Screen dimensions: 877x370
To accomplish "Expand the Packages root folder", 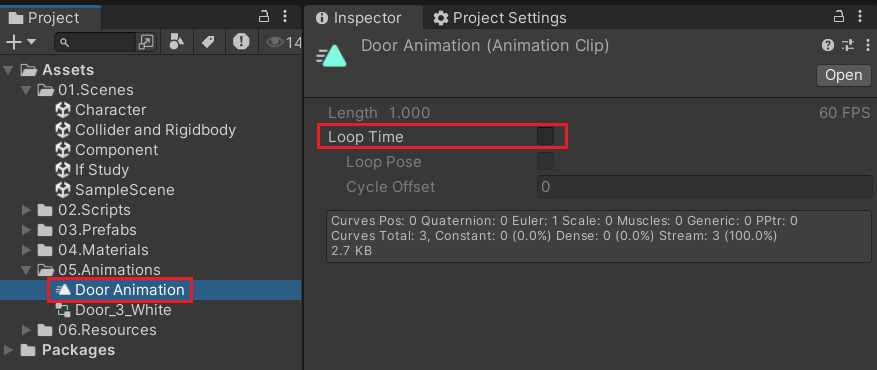I will pyautogui.click(x=8, y=350).
